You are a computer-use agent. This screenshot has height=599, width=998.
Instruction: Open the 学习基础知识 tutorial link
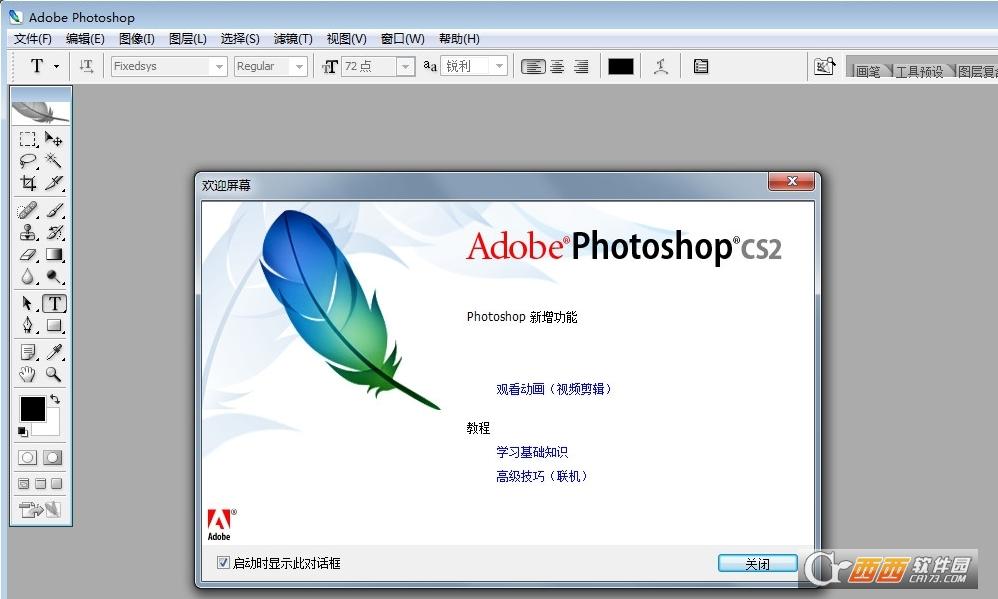point(532,452)
